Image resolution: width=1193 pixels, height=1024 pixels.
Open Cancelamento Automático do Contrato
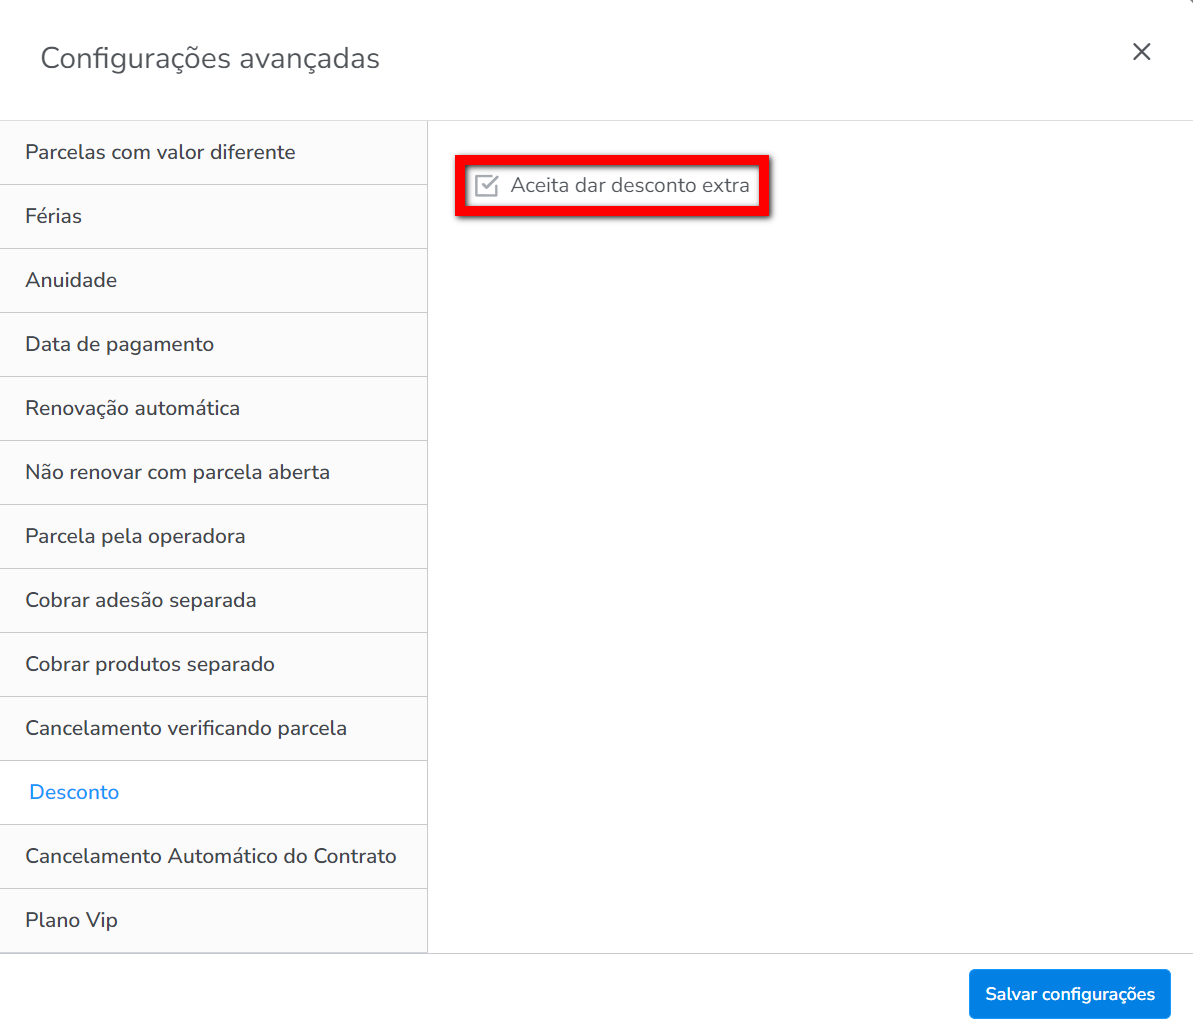click(211, 856)
